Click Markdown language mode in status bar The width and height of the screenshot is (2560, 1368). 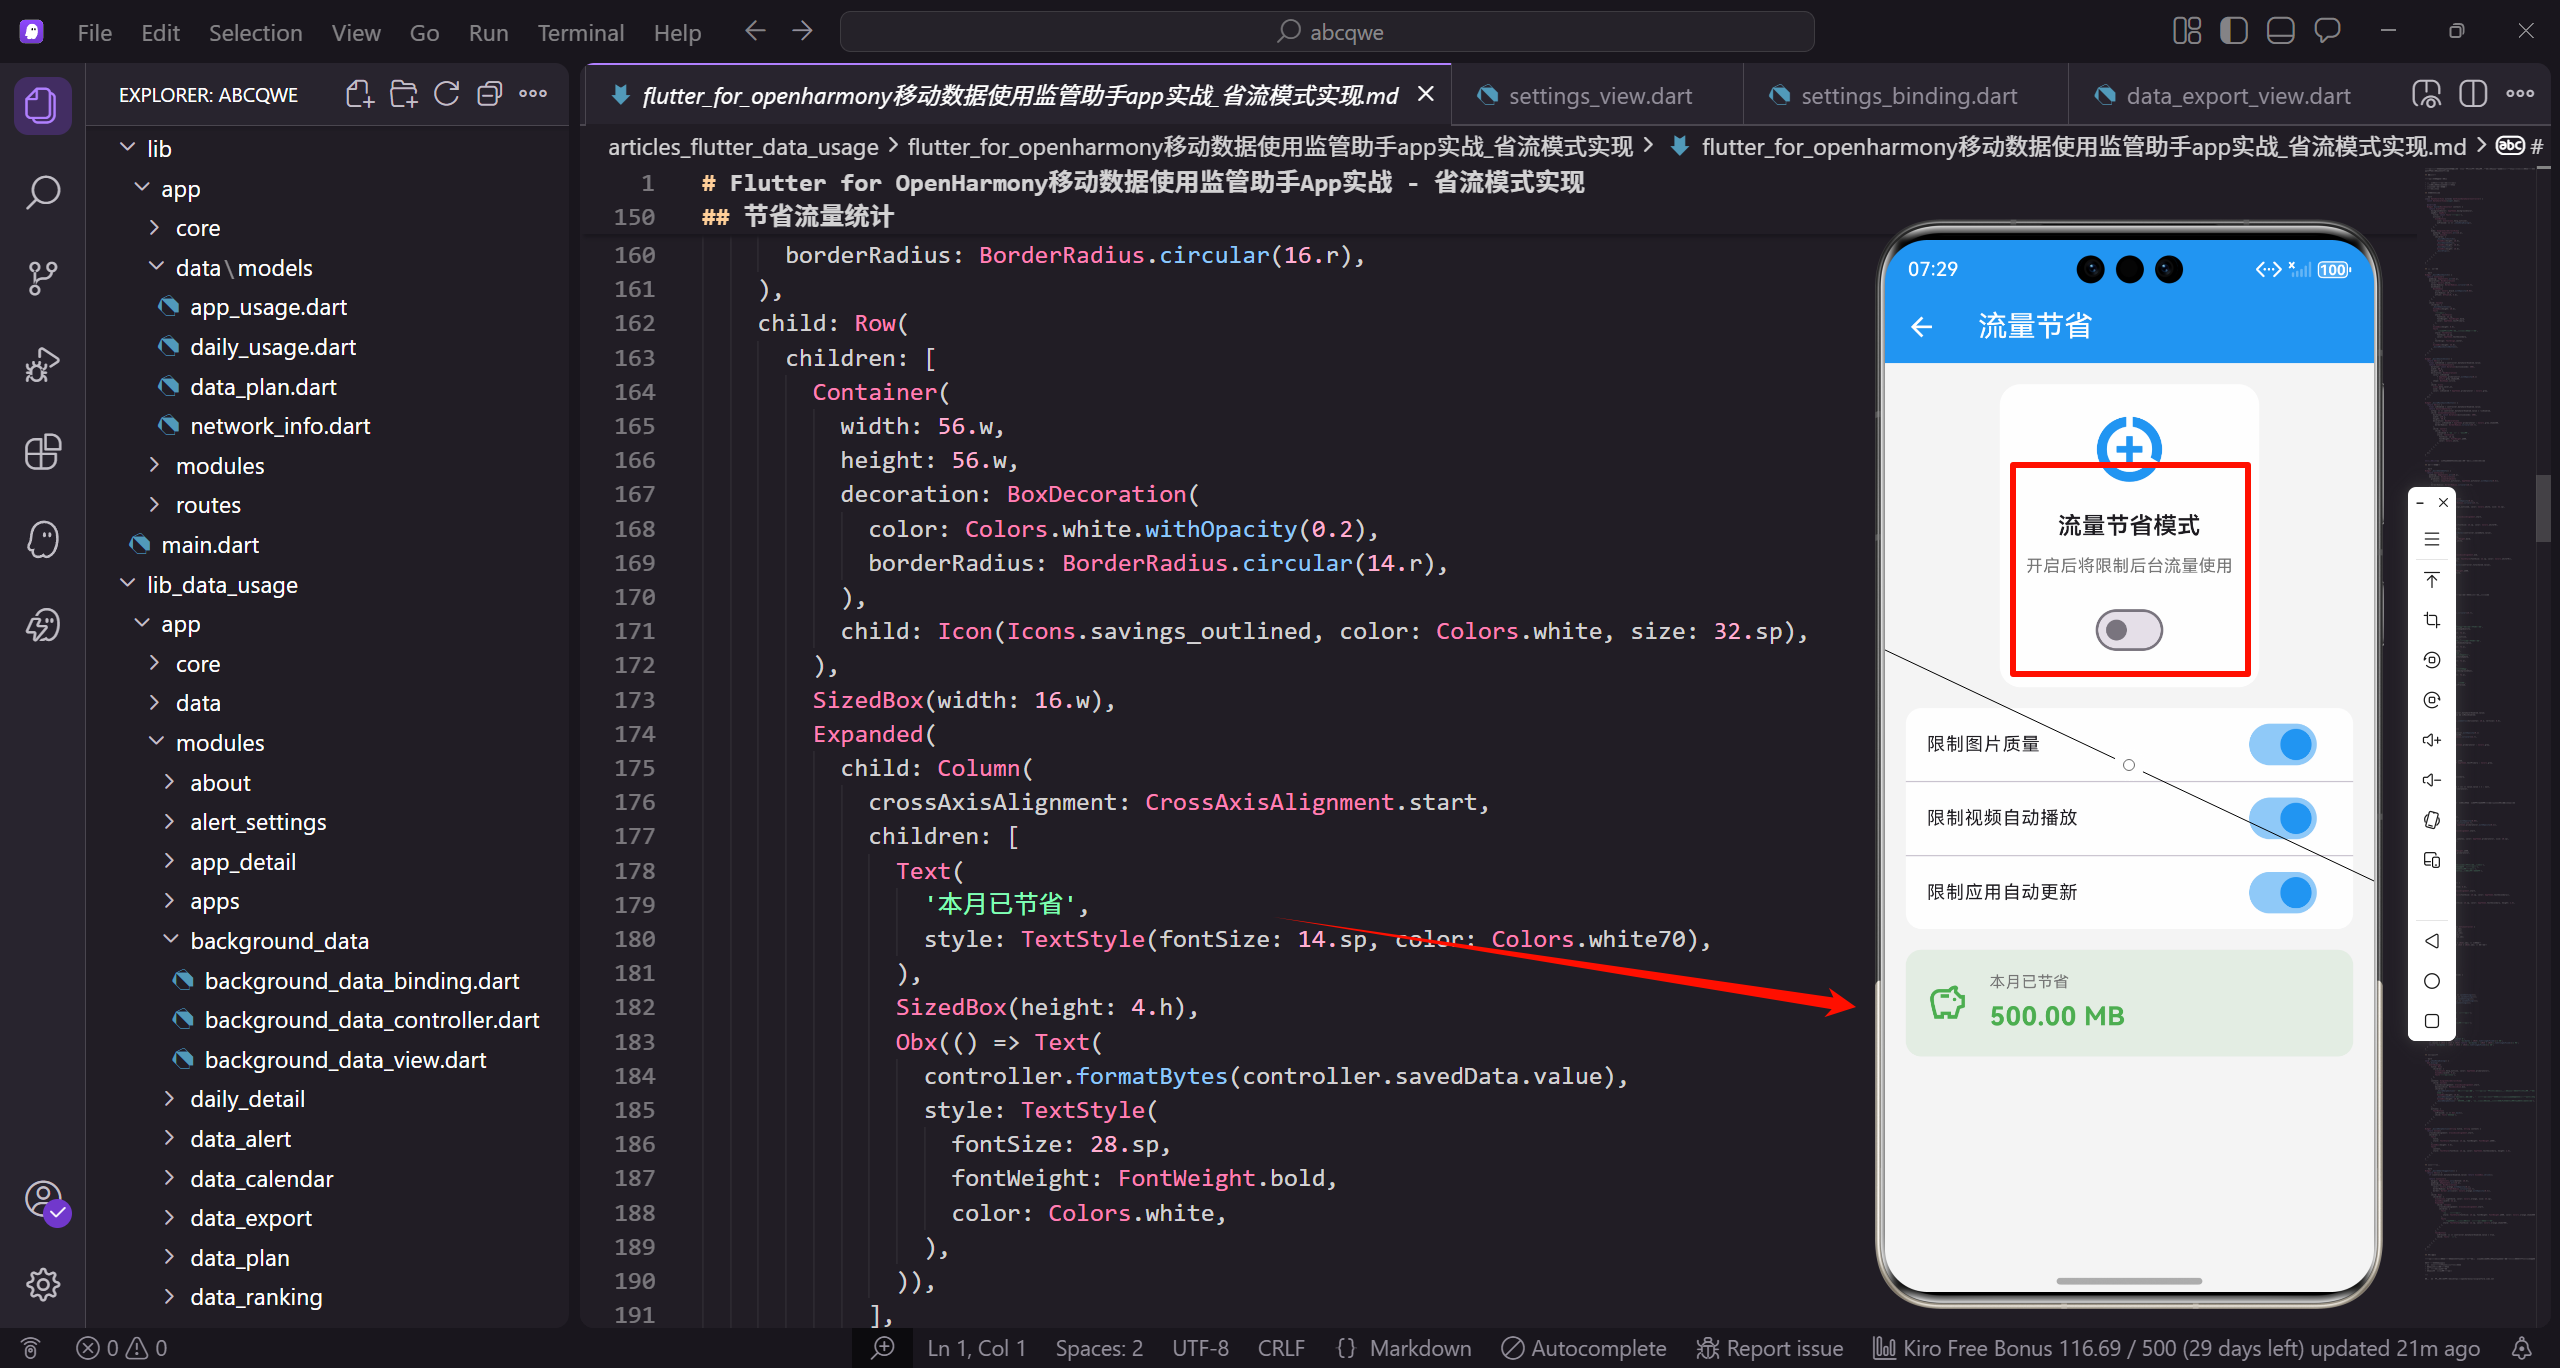click(1420, 1348)
